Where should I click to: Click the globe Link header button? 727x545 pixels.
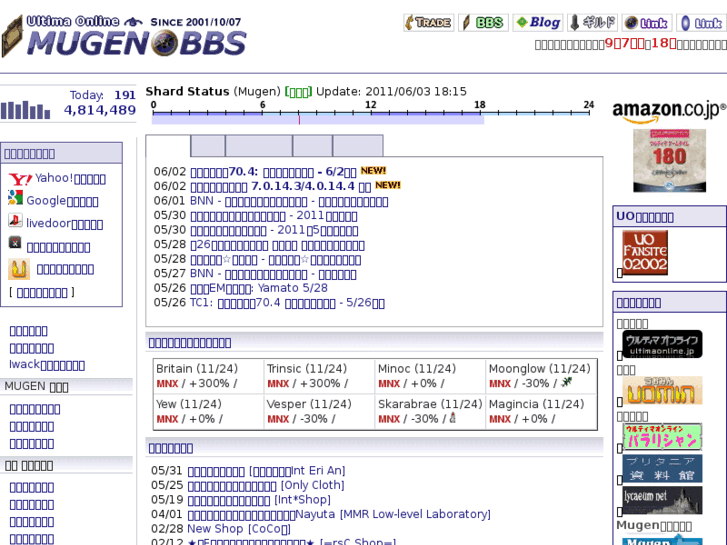[x=647, y=23]
